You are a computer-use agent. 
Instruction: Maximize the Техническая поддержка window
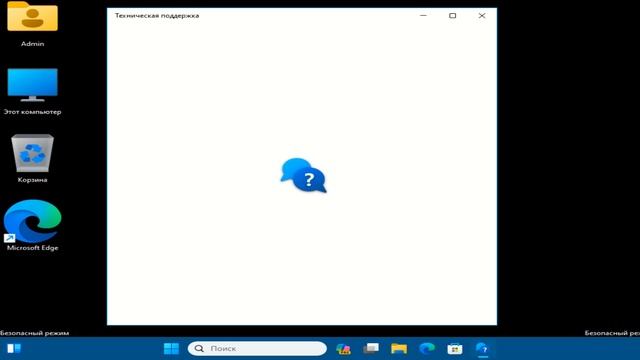tap(453, 16)
